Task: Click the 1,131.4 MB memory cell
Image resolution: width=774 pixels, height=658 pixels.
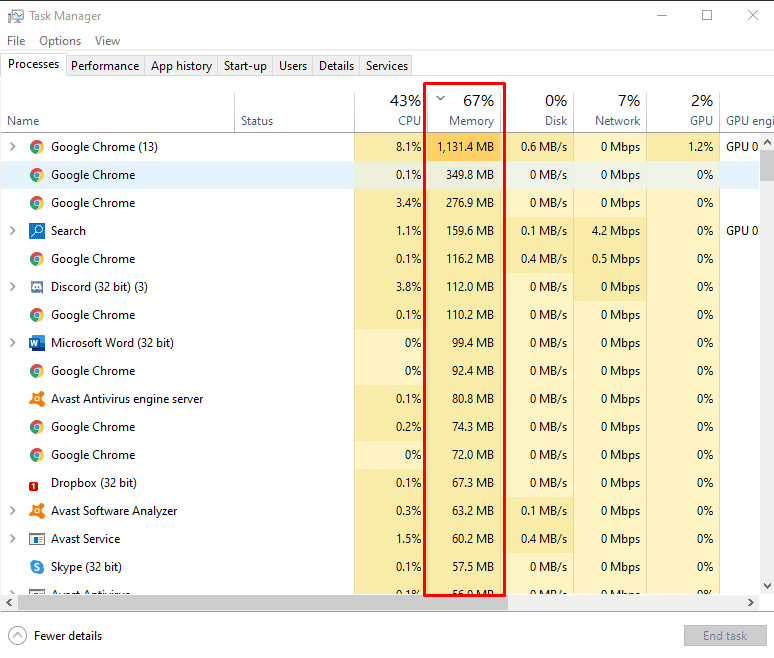Action: click(465, 147)
